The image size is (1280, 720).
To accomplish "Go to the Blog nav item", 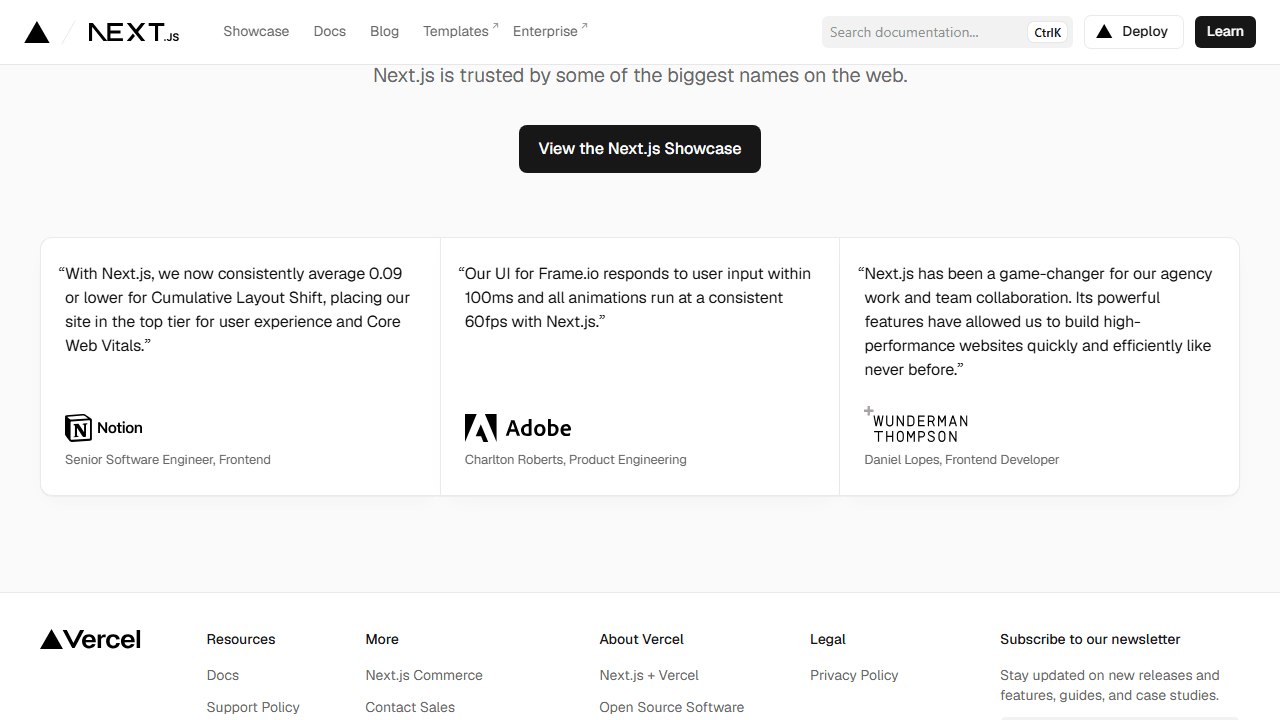I will [384, 31].
